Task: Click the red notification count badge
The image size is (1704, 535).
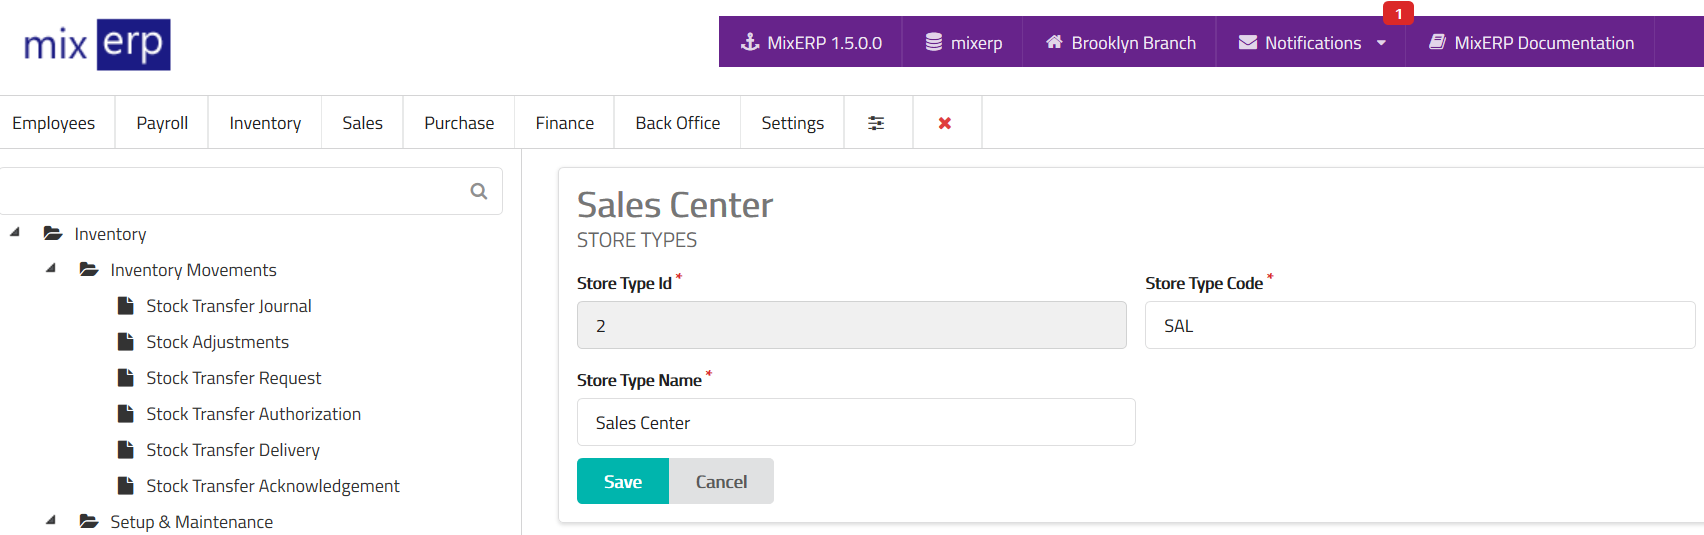Action: pos(1398,14)
